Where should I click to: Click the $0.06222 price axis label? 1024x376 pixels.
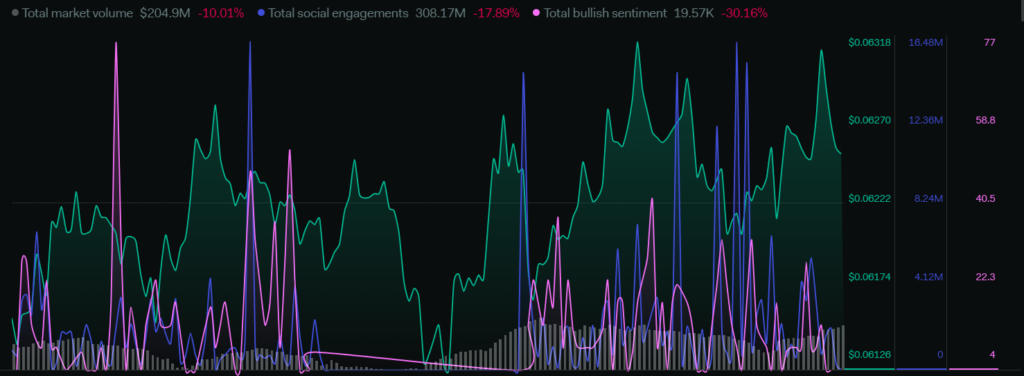point(869,198)
